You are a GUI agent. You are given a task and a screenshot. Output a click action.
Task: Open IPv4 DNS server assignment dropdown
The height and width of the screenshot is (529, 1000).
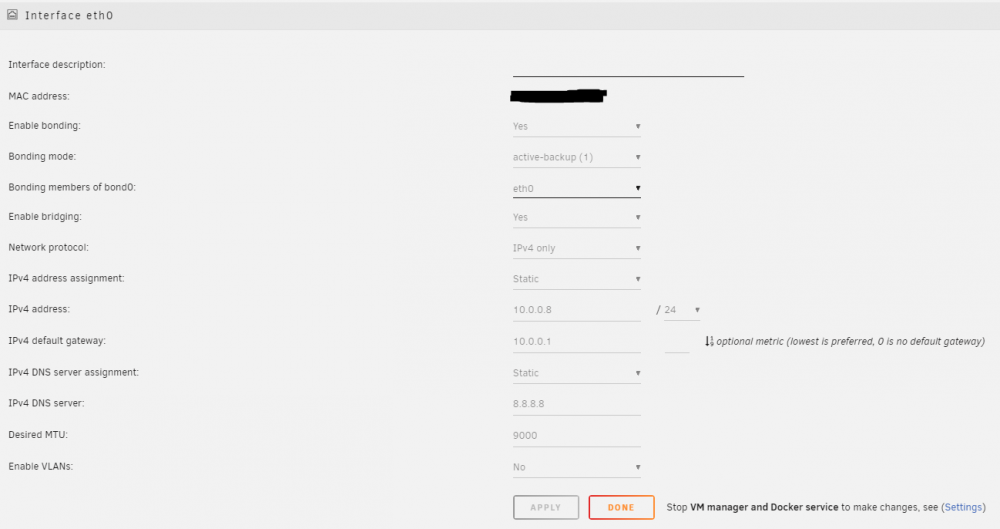(x=577, y=373)
